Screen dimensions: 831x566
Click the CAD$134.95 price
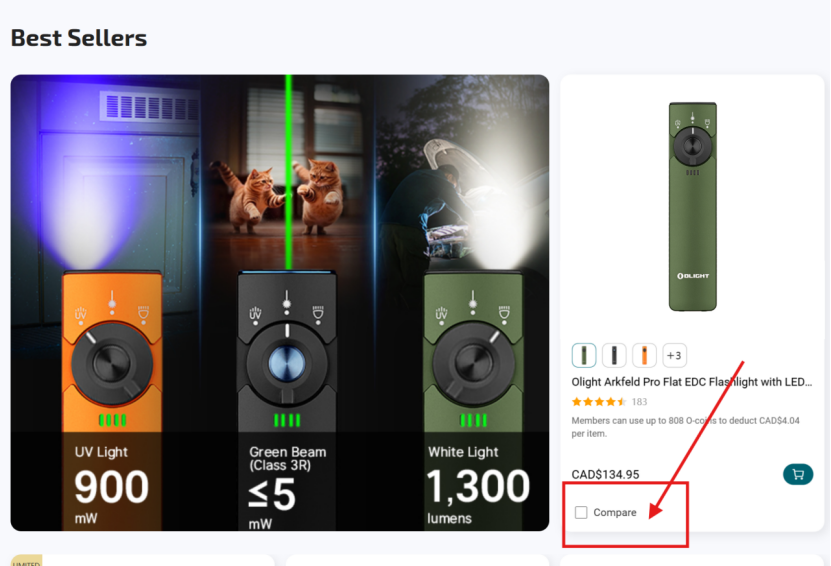point(605,474)
